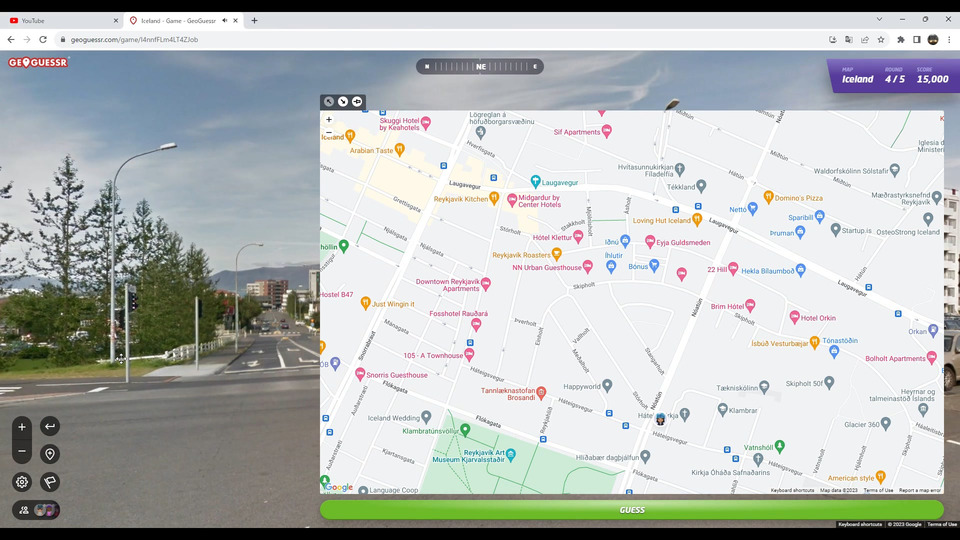Click Reykjavik Art Museum Kjarvalsstaðir marker
Viewport: 960px width, 540px height.
click(511, 454)
